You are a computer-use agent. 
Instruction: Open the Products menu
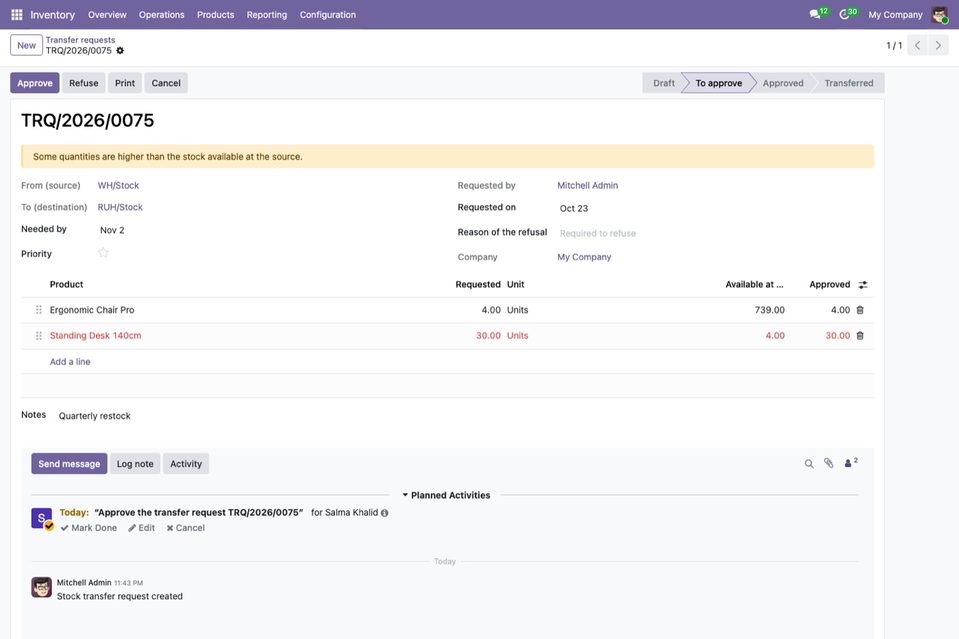pyautogui.click(x=215, y=15)
